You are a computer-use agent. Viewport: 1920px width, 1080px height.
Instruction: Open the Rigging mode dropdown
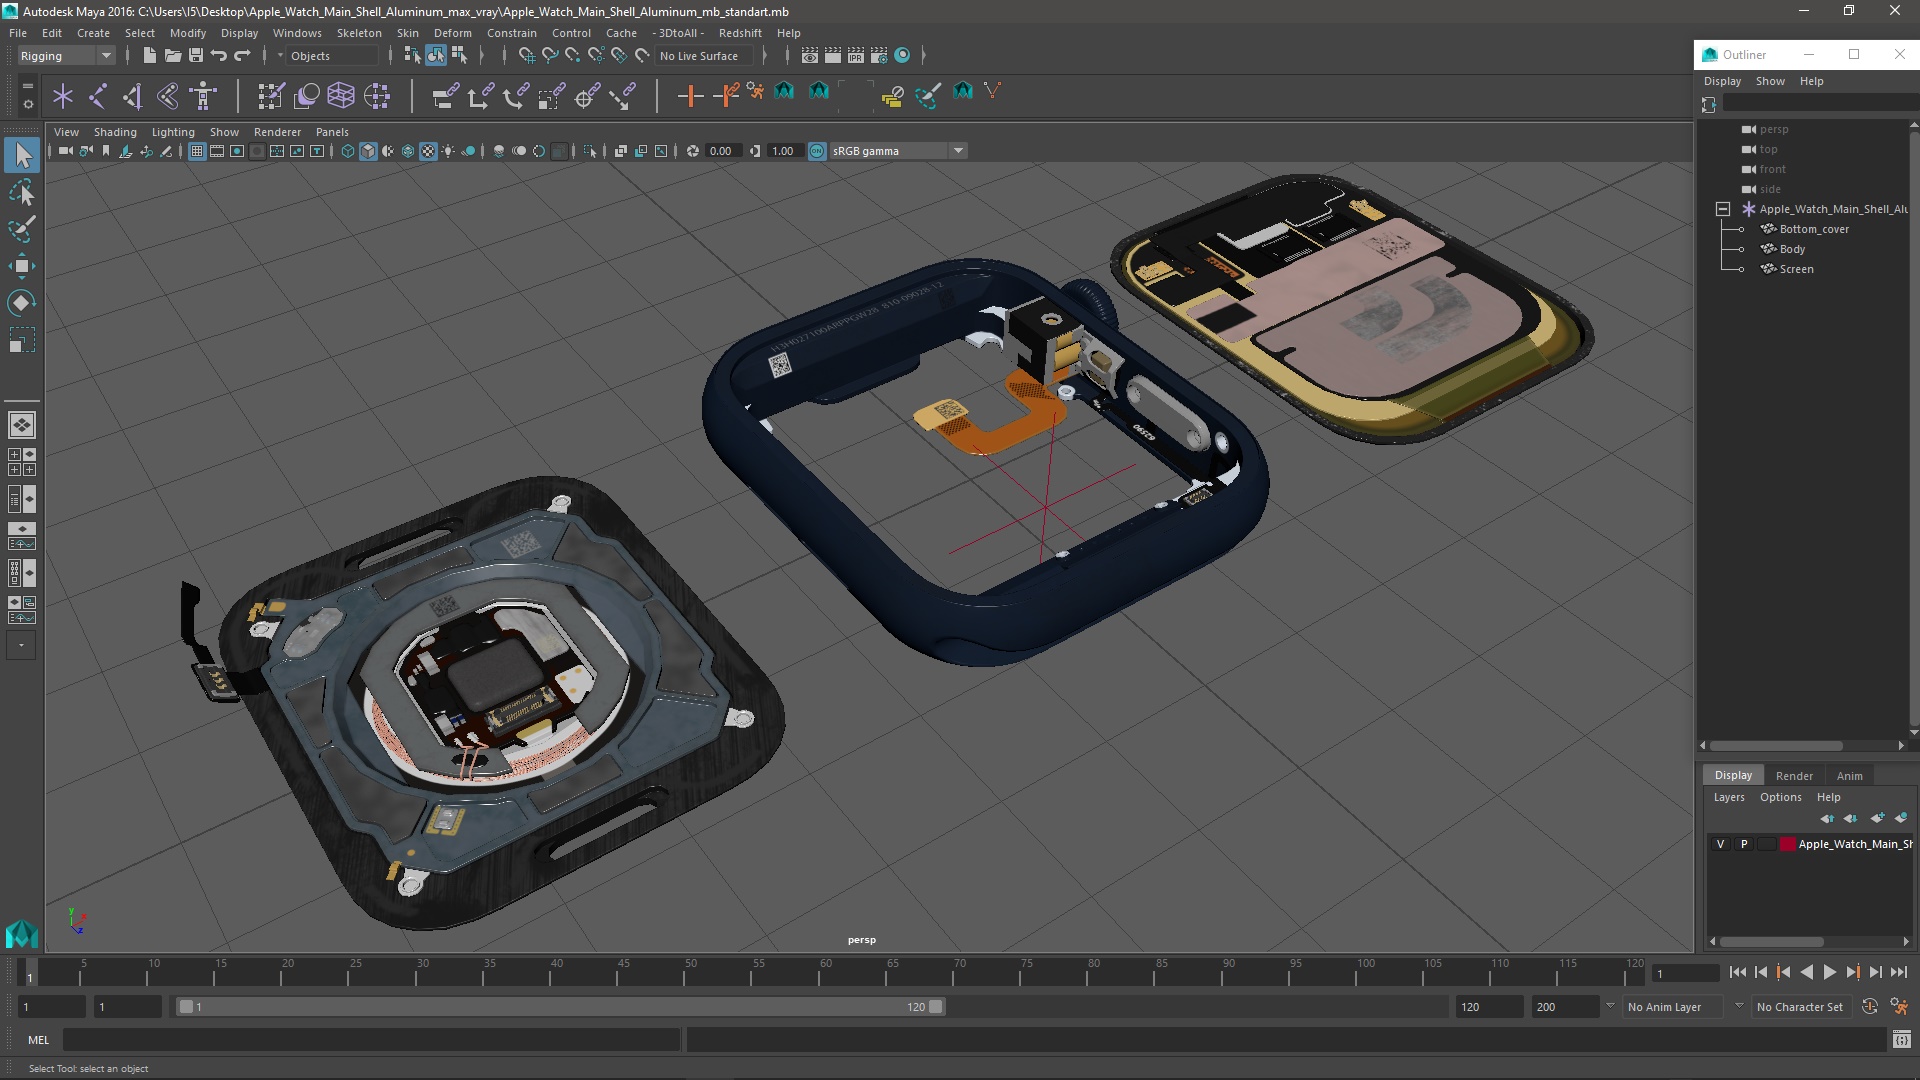coord(65,54)
